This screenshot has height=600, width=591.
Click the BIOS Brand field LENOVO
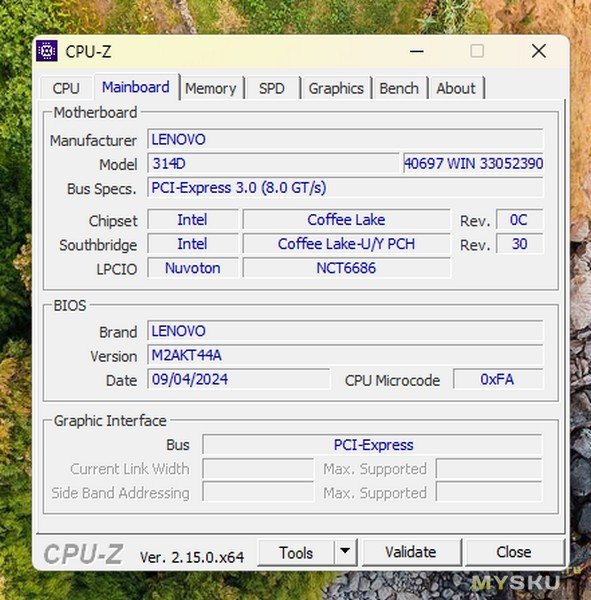click(x=345, y=331)
